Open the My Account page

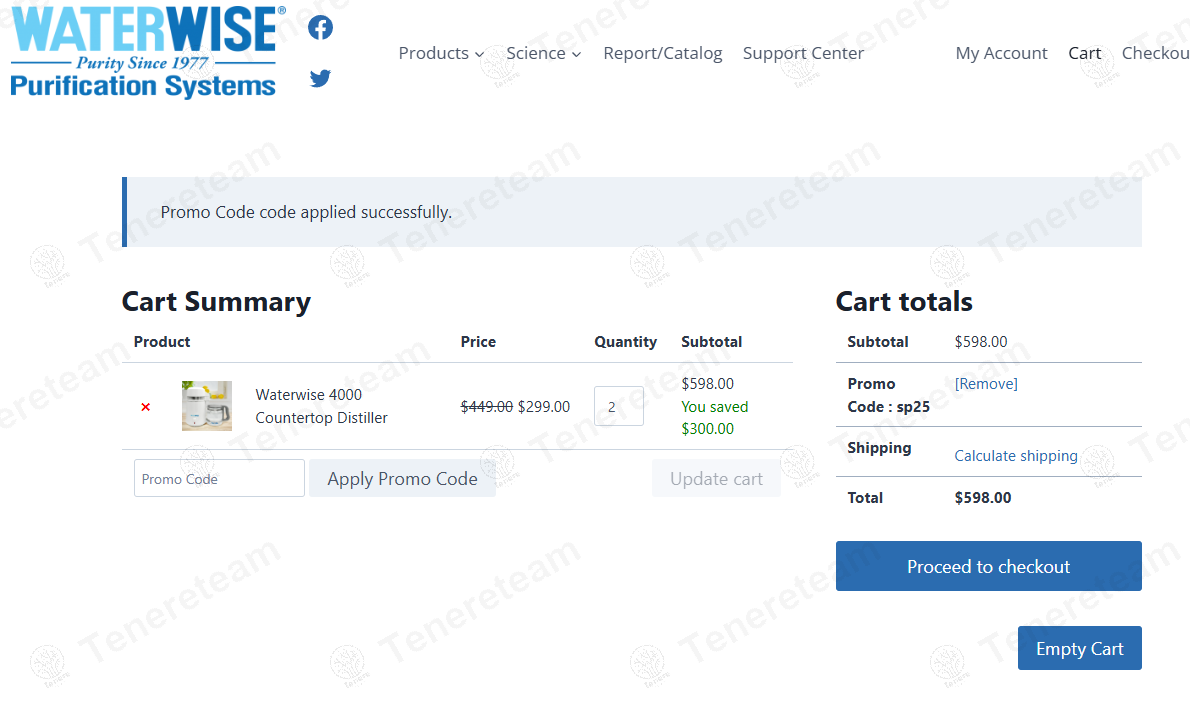(x=1001, y=53)
